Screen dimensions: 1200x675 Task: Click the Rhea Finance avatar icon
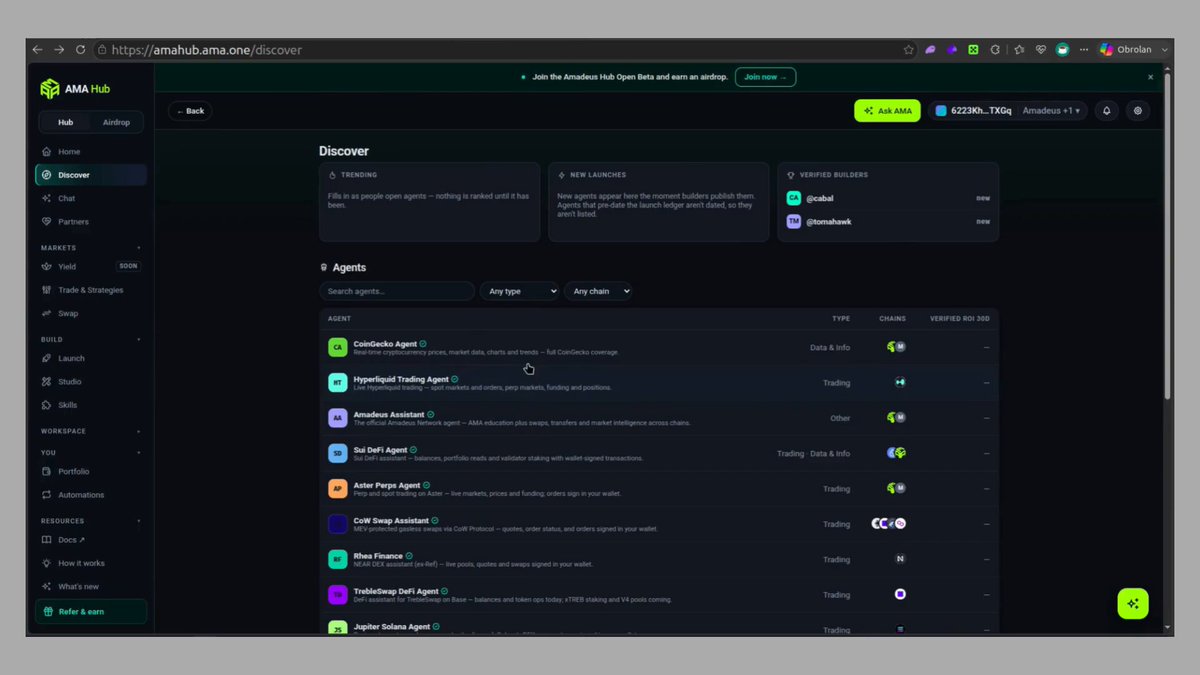338,559
